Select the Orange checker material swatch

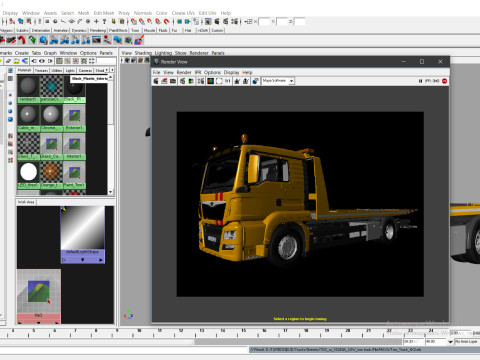click(x=51, y=174)
